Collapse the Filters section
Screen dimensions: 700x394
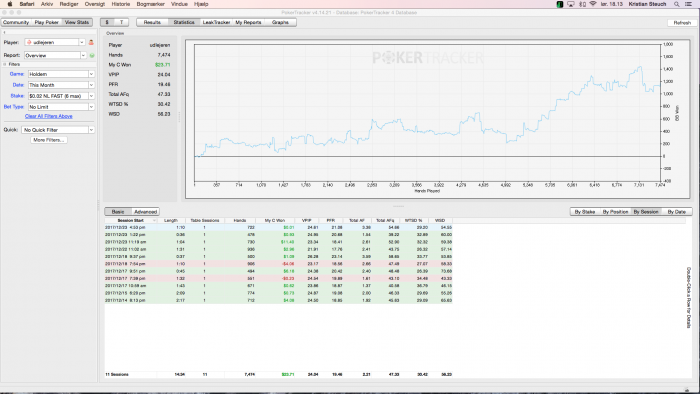click(5, 64)
